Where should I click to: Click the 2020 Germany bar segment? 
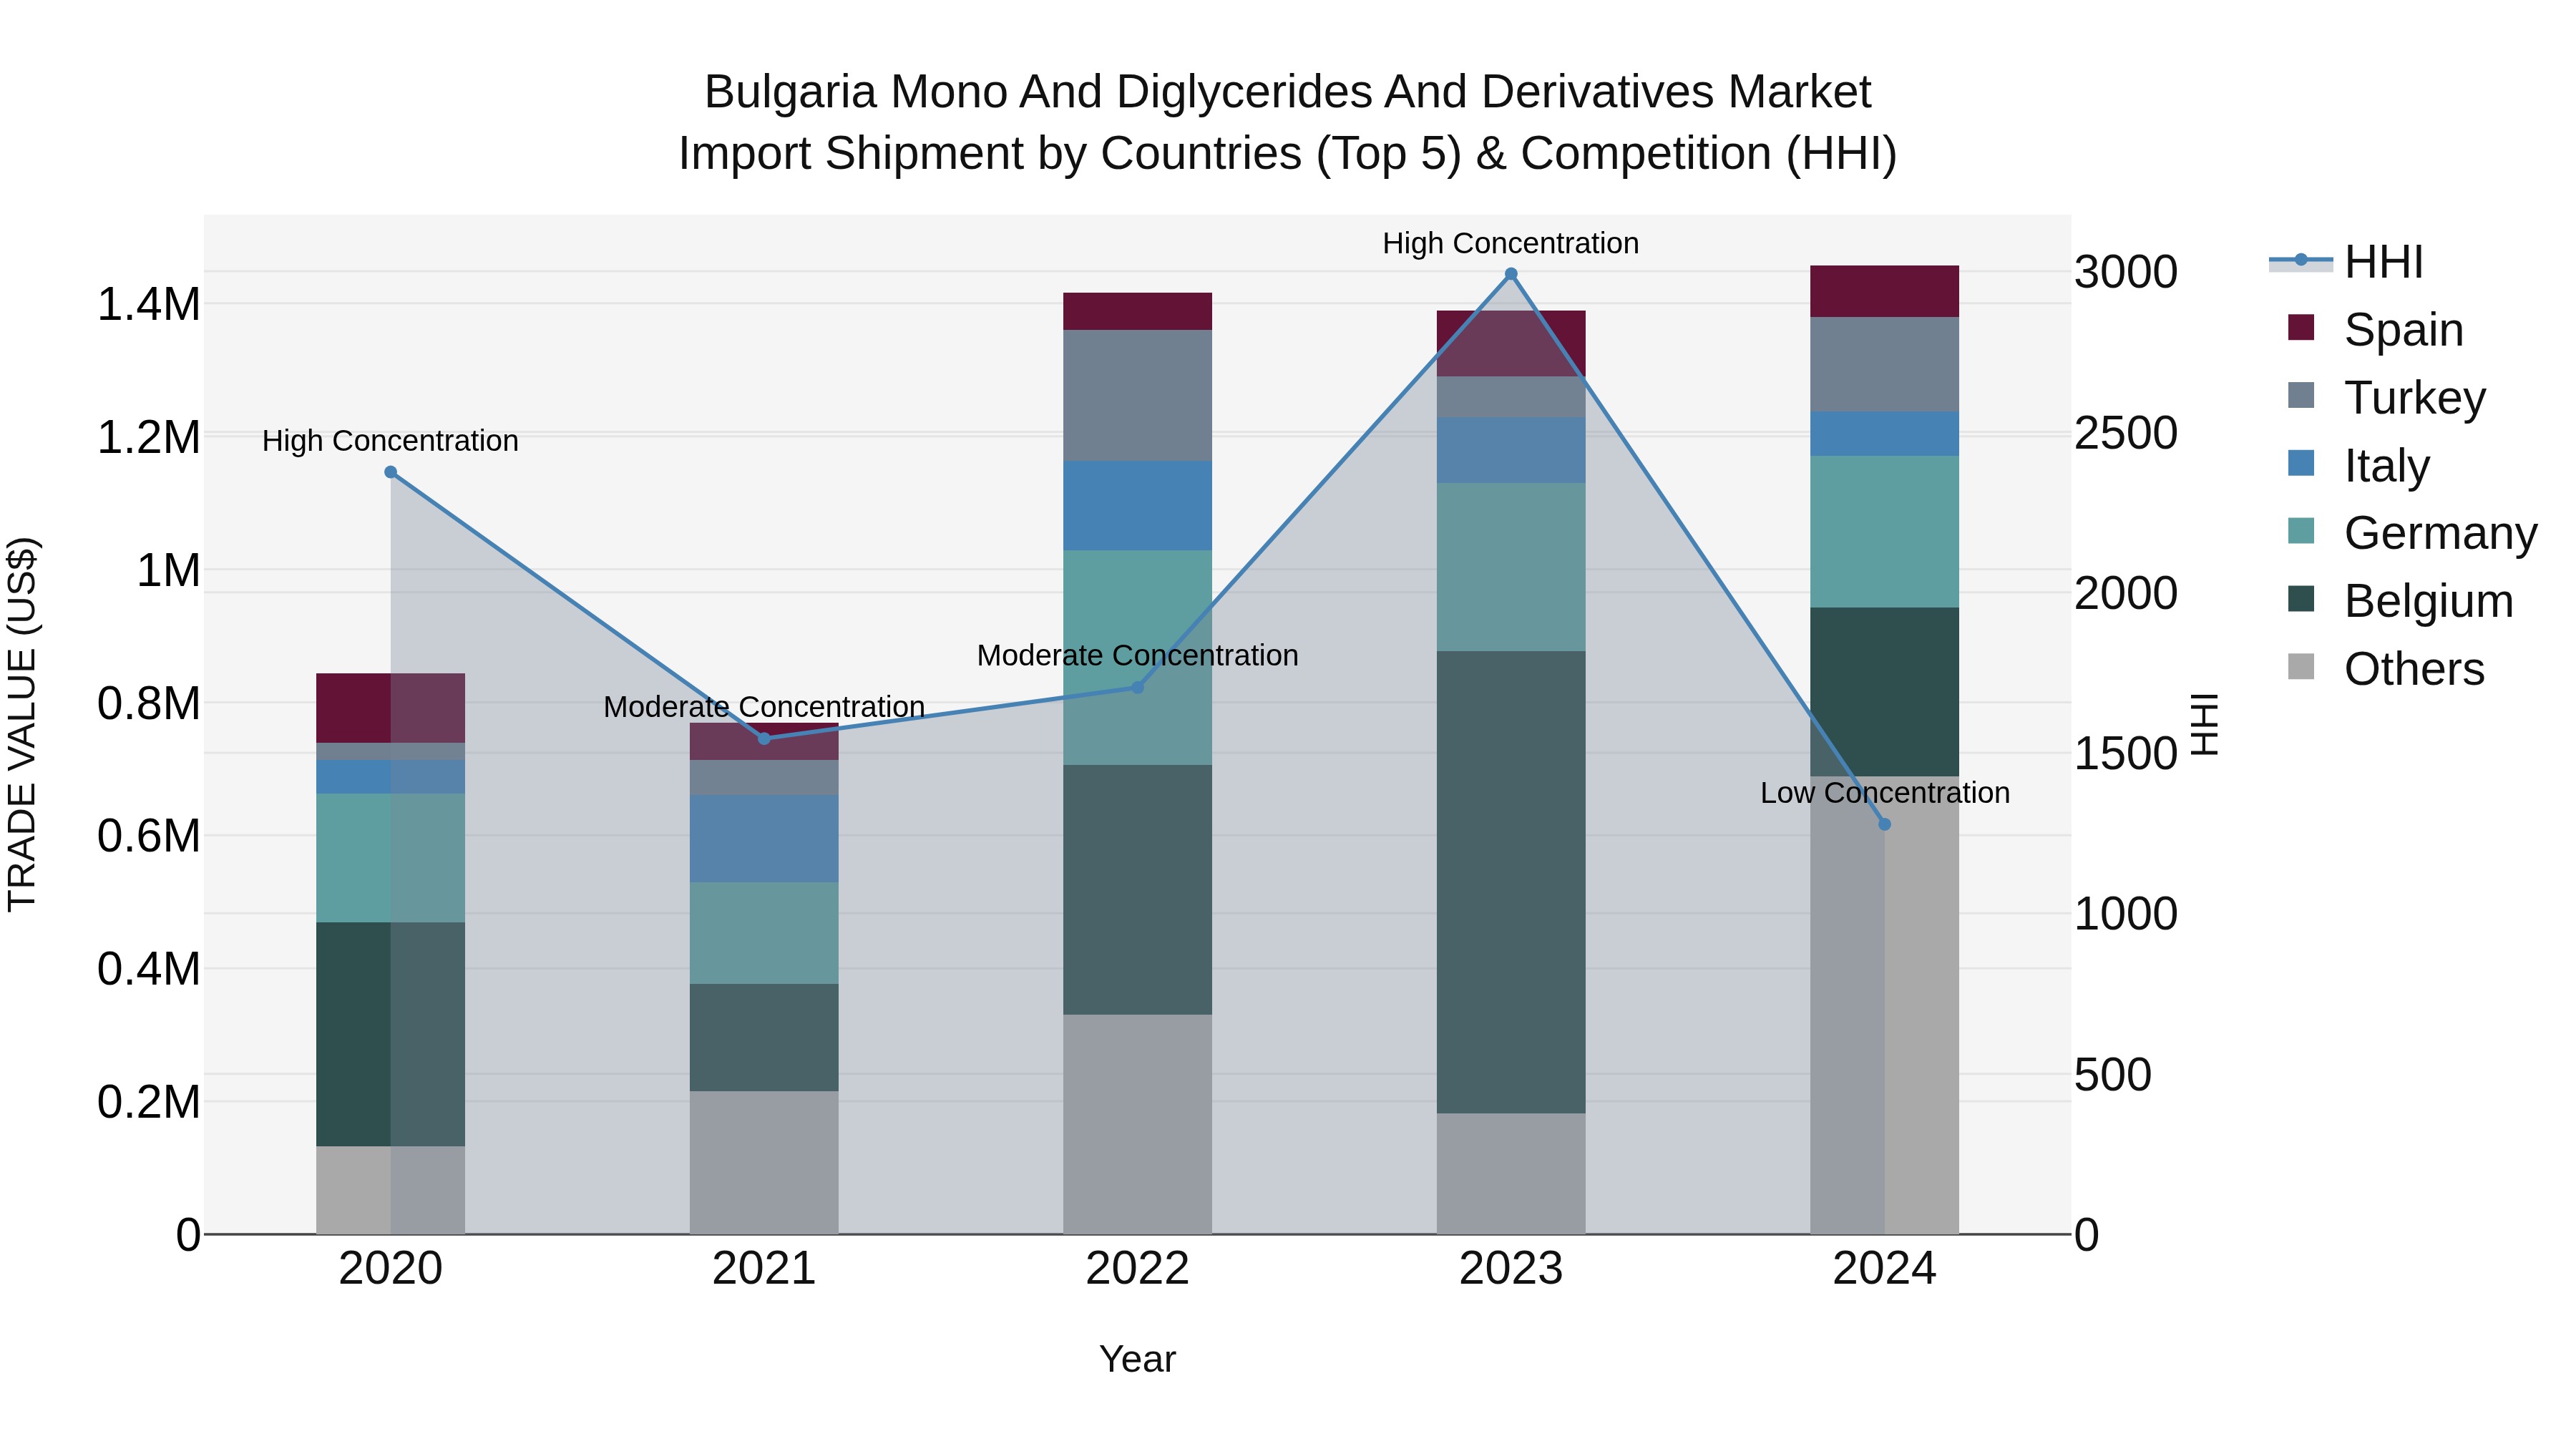[x=391, y=858]
